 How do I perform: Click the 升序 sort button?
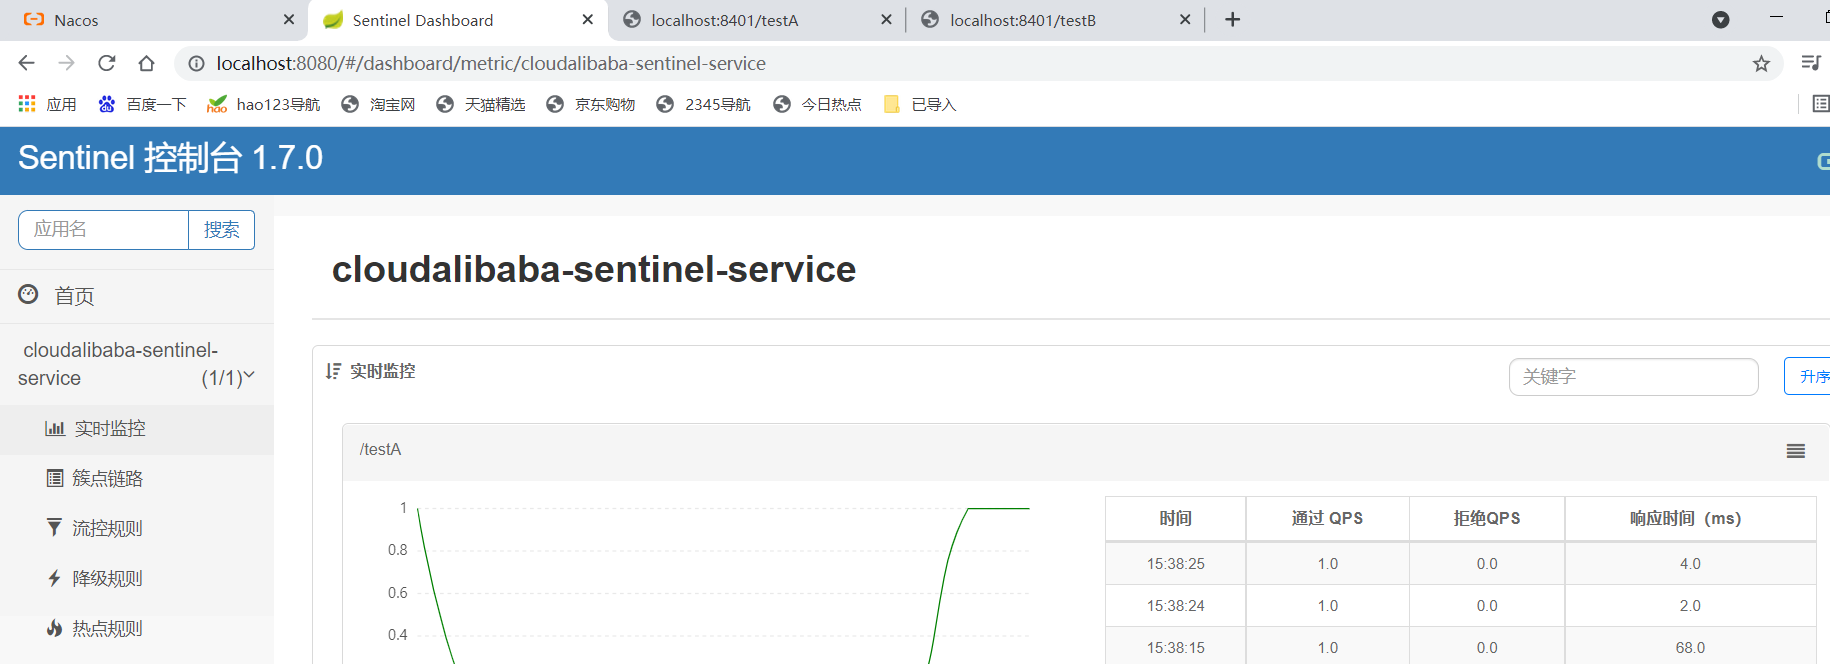(1808, 377)
